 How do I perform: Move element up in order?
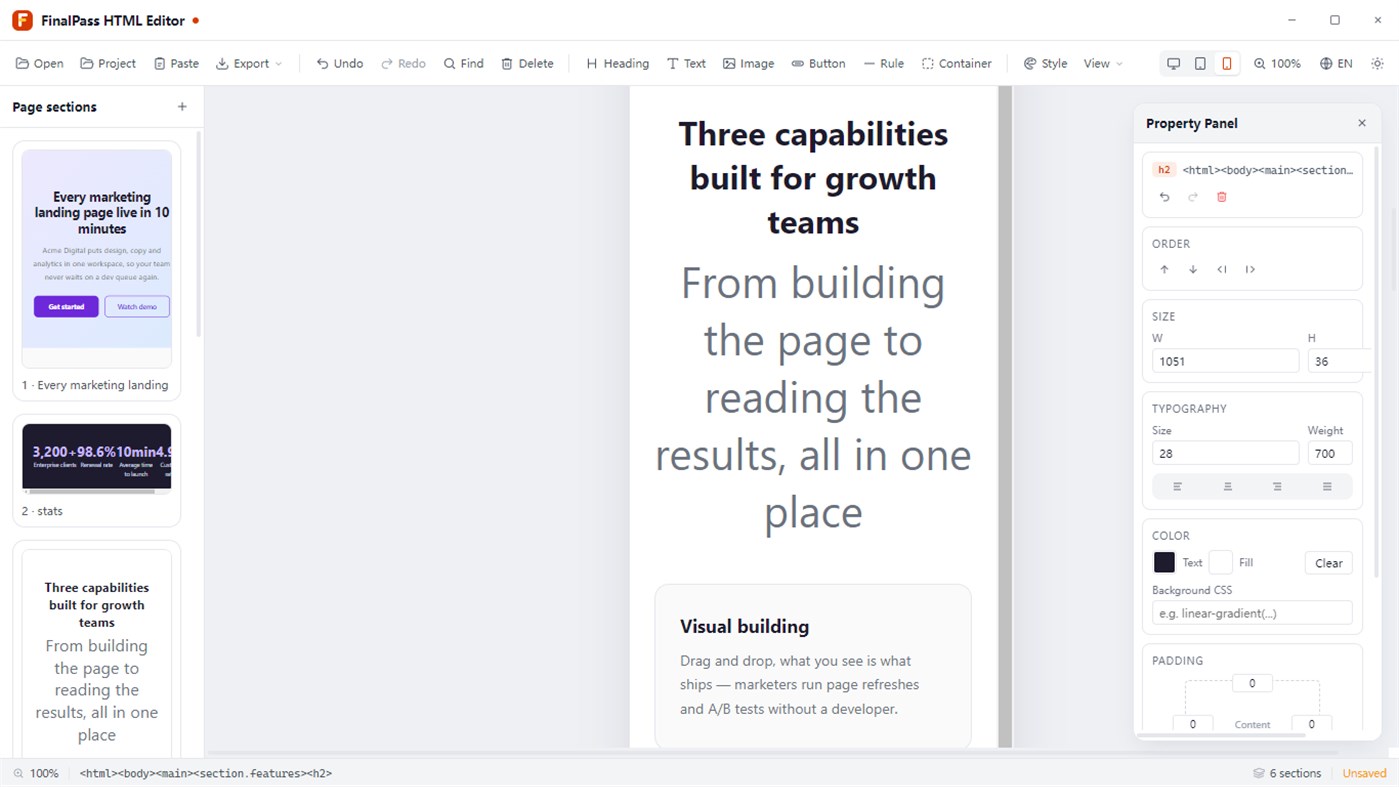(x=1164, y=269)
